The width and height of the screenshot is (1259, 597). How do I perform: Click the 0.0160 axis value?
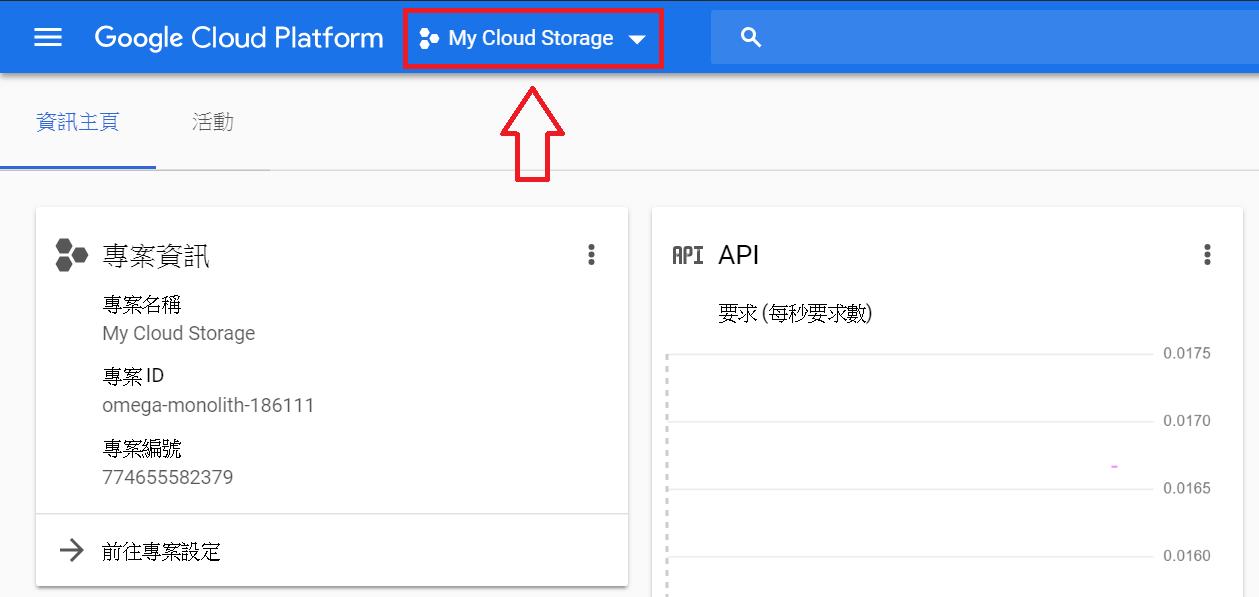click(x=1186, y=556)
